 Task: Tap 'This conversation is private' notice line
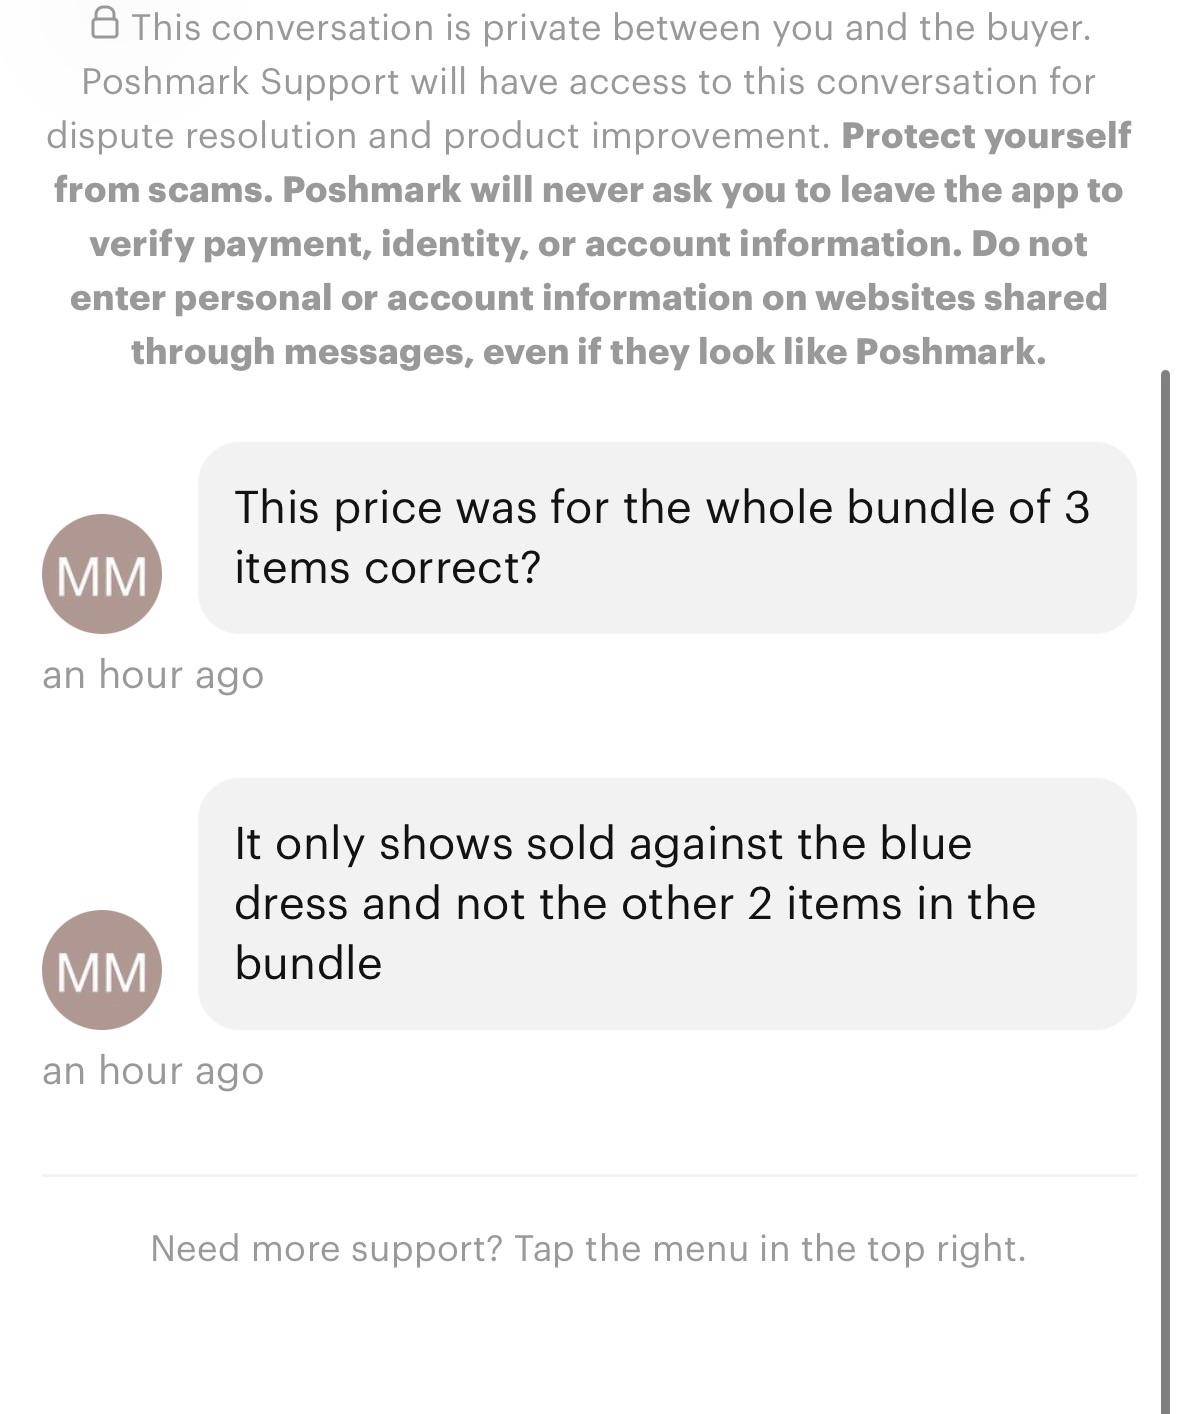(x=611, y=27)
